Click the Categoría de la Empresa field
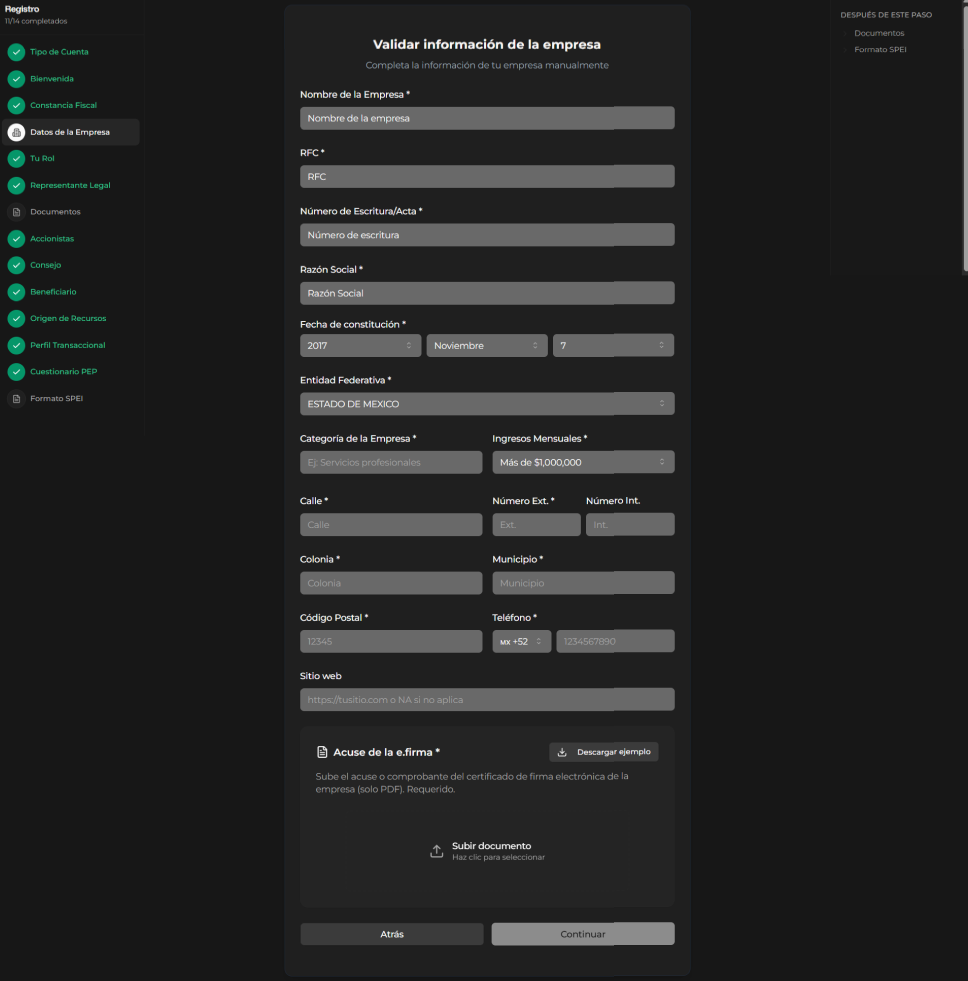 coord(391,462)
